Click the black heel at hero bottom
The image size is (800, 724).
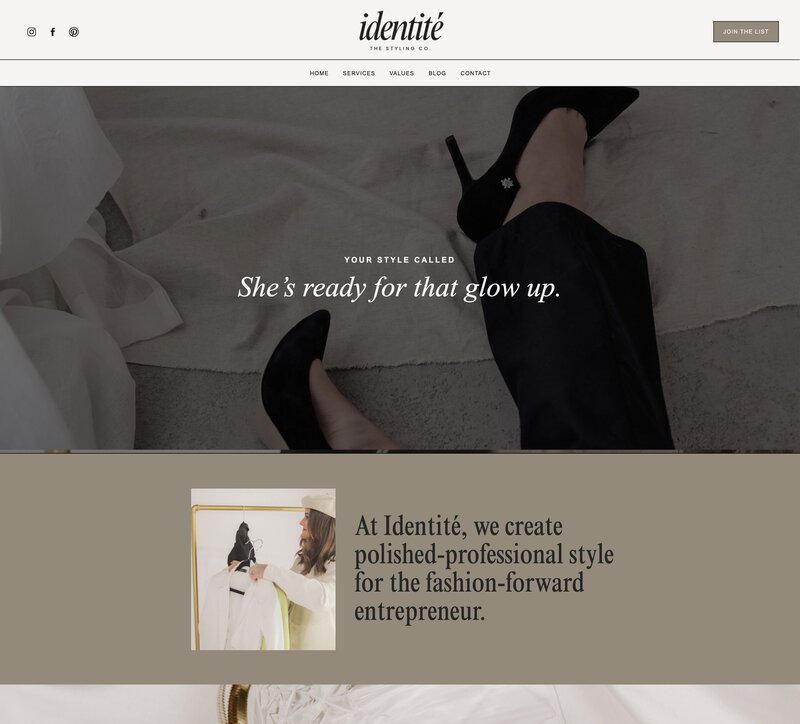coord(296,380)
